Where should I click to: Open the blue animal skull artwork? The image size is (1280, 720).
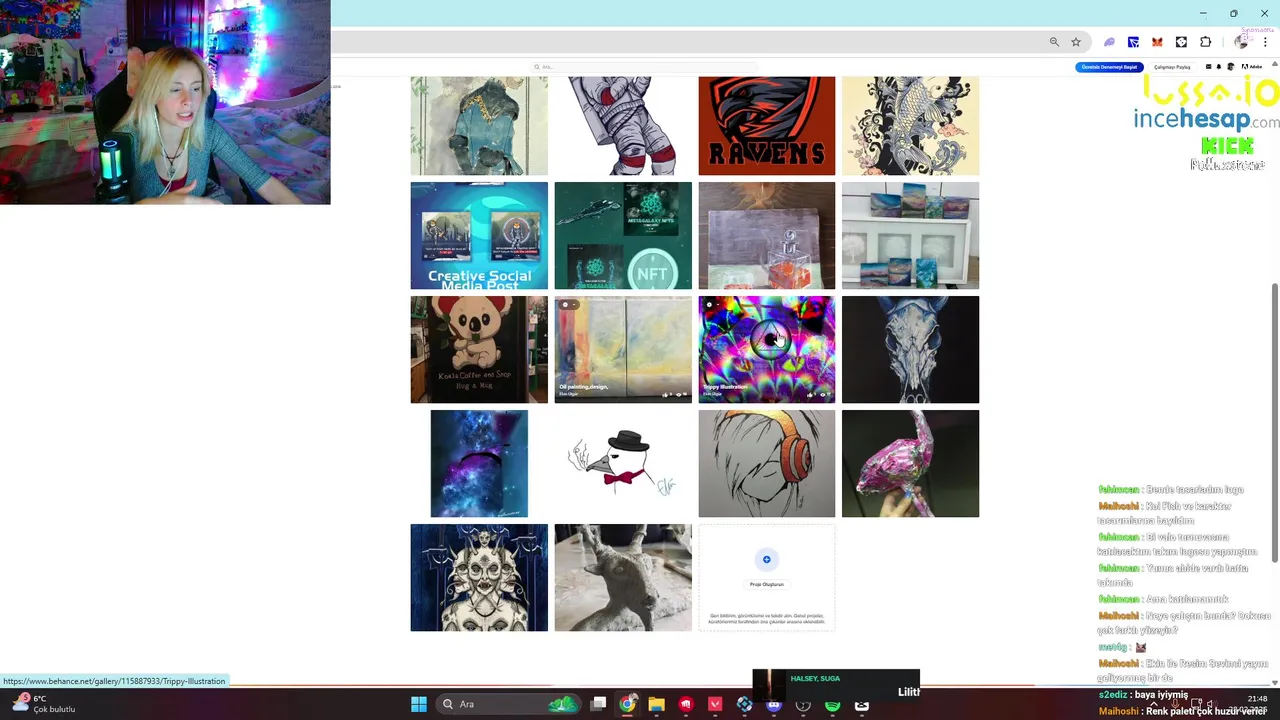click(x=910, y=349)
